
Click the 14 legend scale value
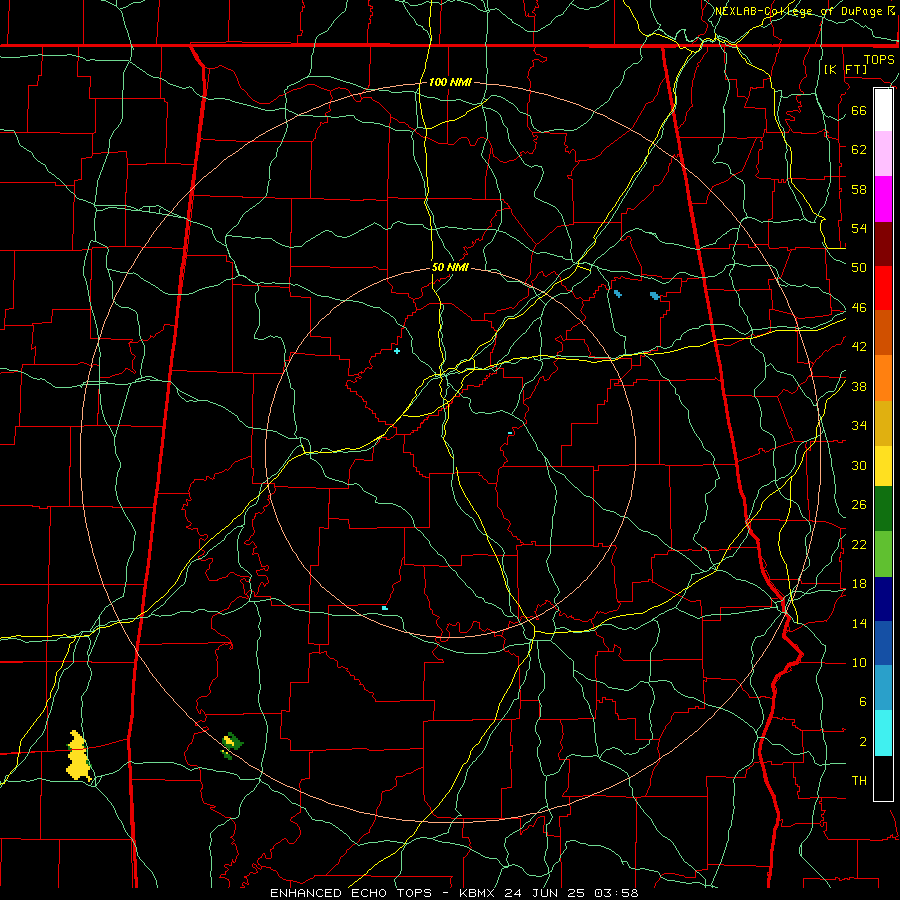[859, 623]
